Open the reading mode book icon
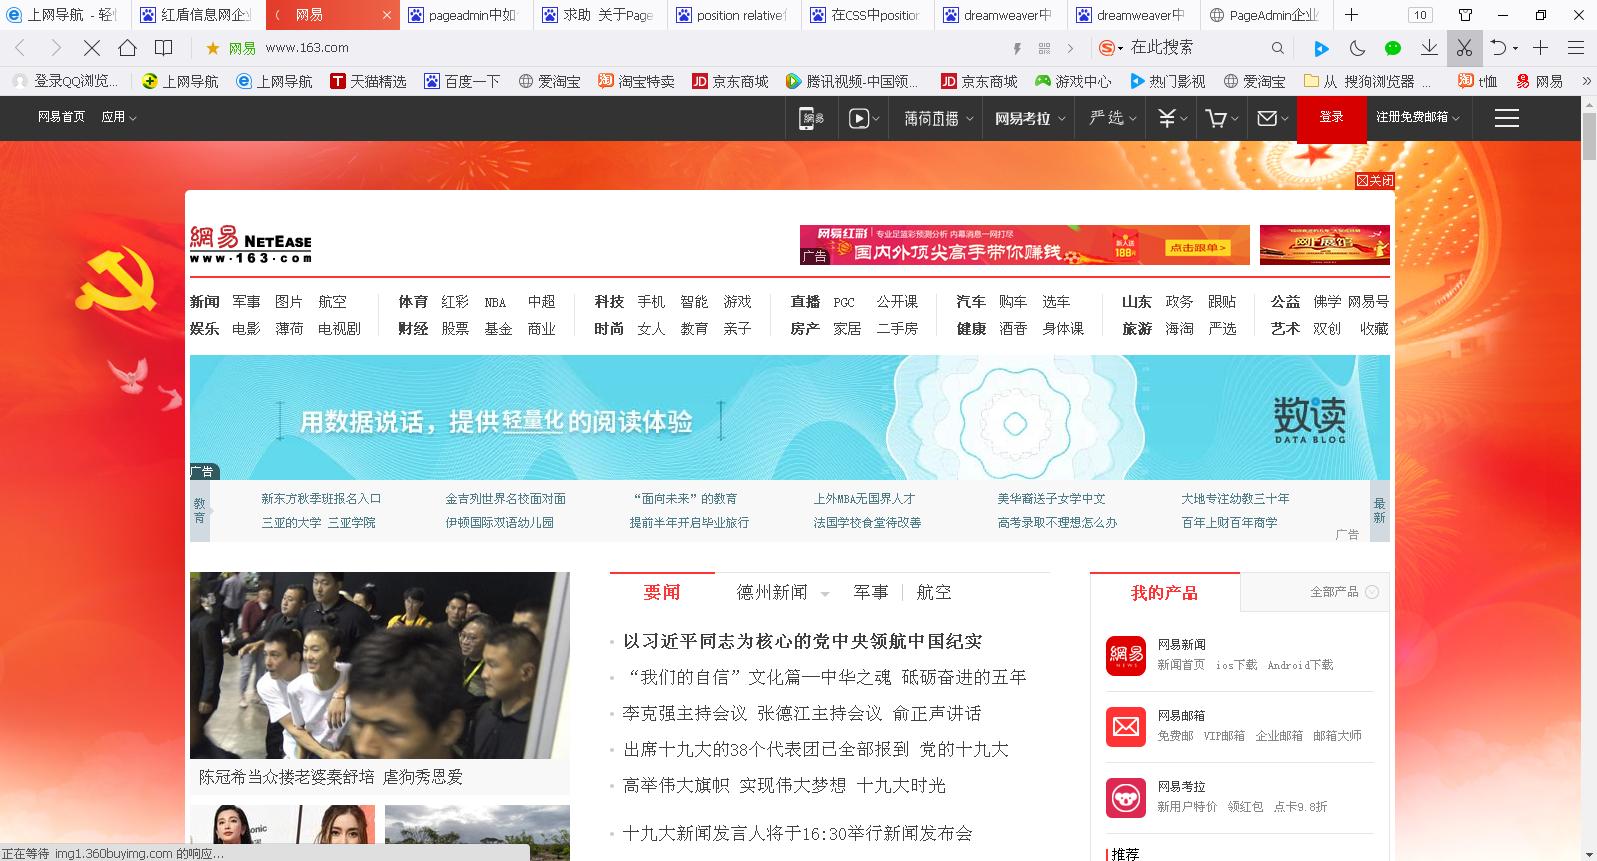The width and height of the screenshot is (1597, 861). coord(164,48)
